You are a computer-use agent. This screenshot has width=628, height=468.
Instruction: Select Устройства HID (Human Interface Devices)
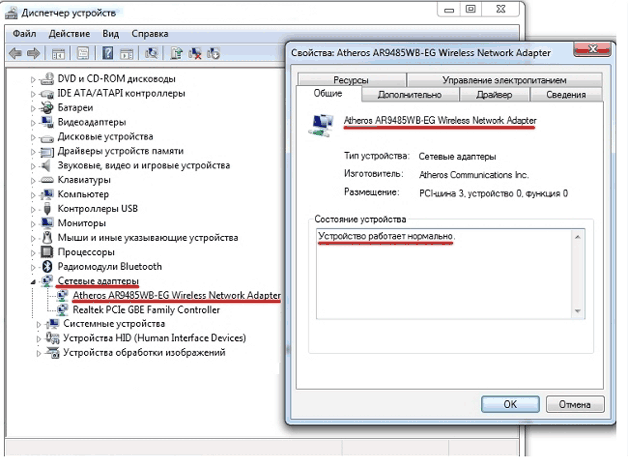click(155, 338)
